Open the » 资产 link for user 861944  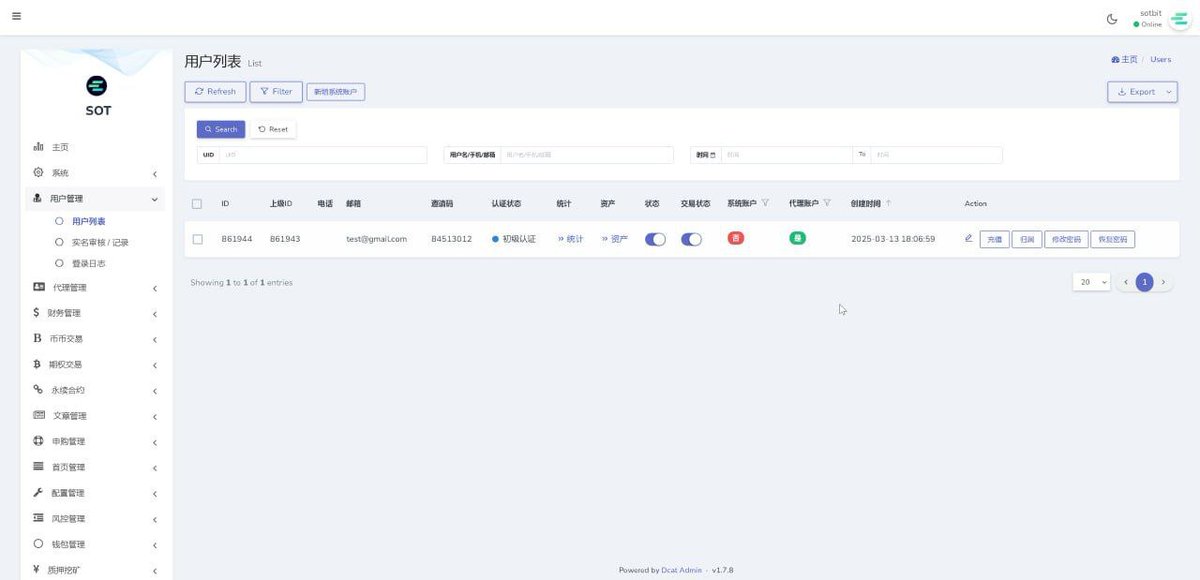click(614, 239)
